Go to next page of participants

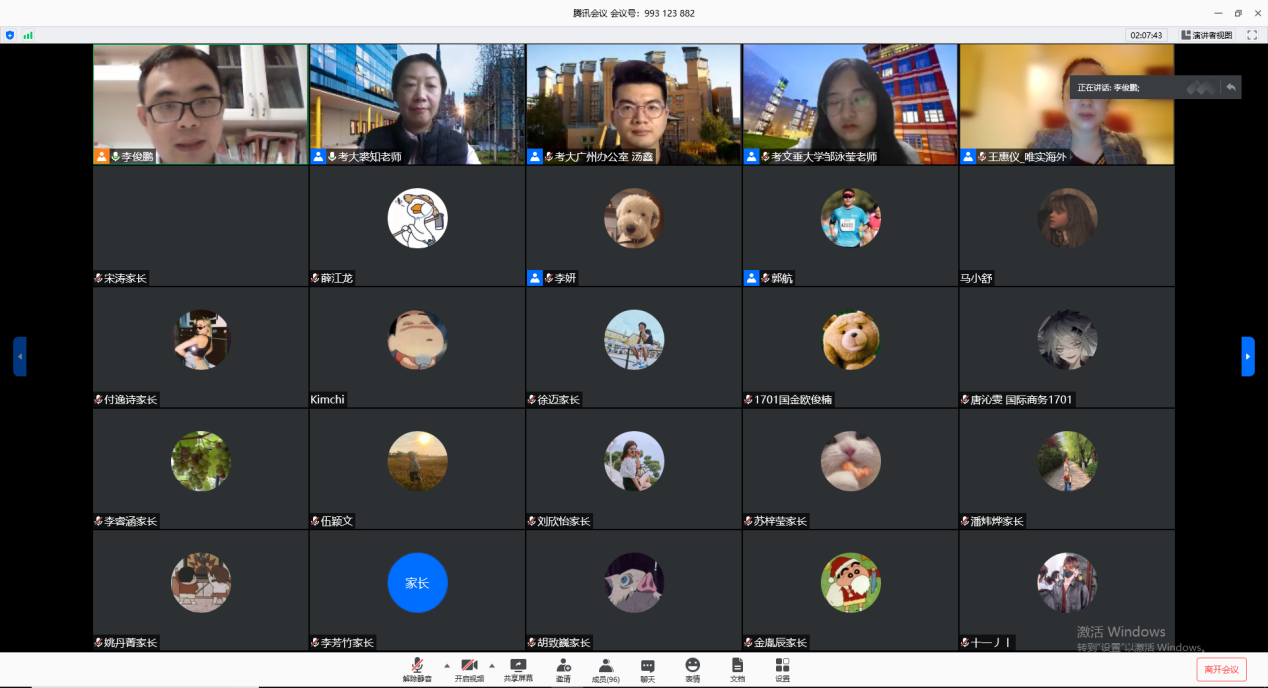[1247, 356]
